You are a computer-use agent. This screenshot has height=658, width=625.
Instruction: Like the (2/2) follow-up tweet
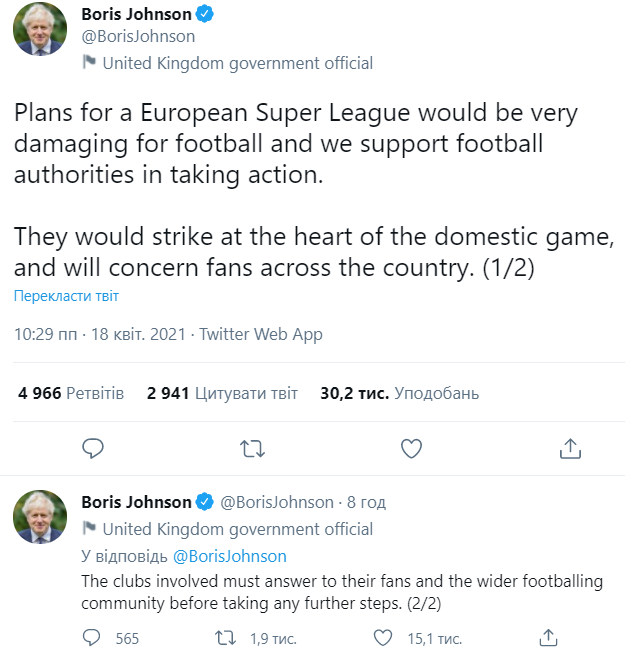coord(383,638)
